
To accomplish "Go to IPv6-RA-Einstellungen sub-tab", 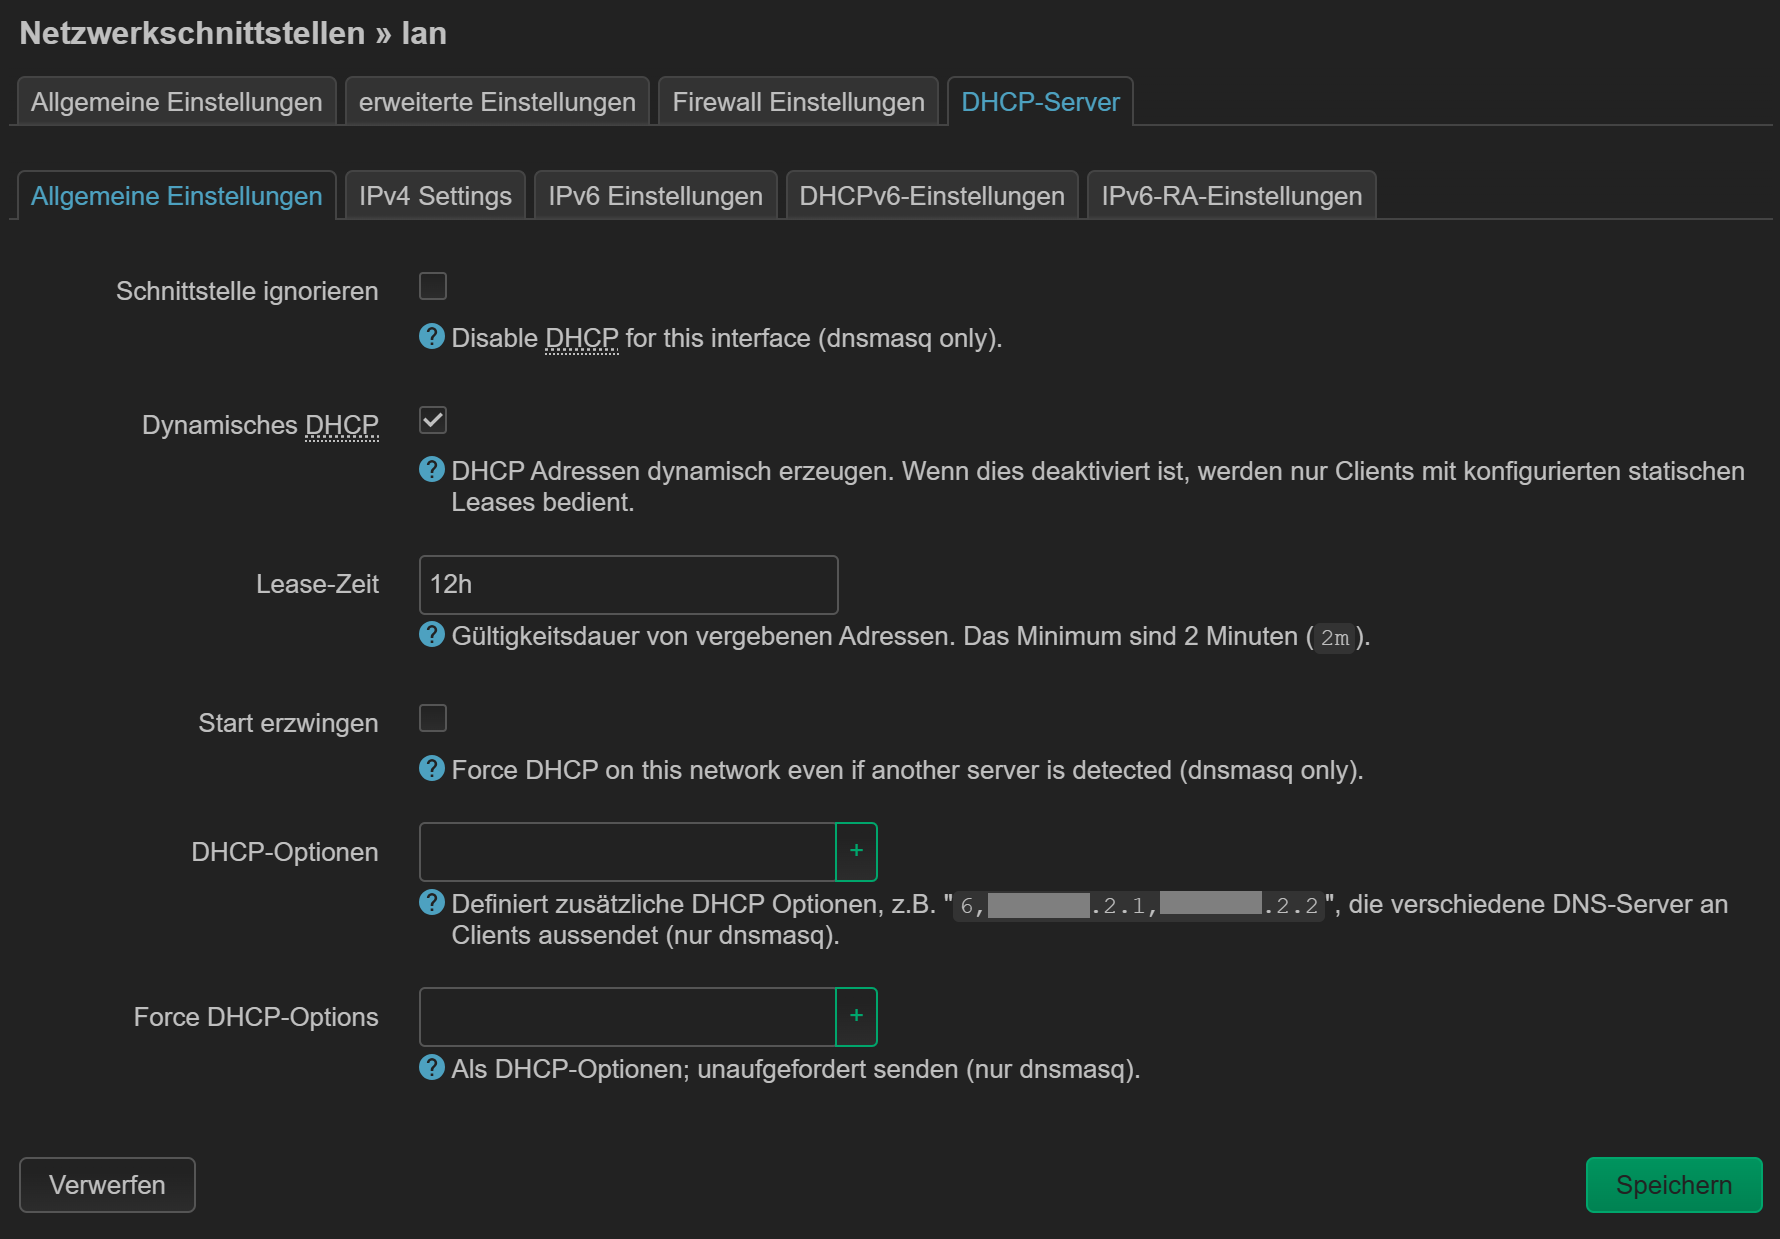I will pos(1231,196).
